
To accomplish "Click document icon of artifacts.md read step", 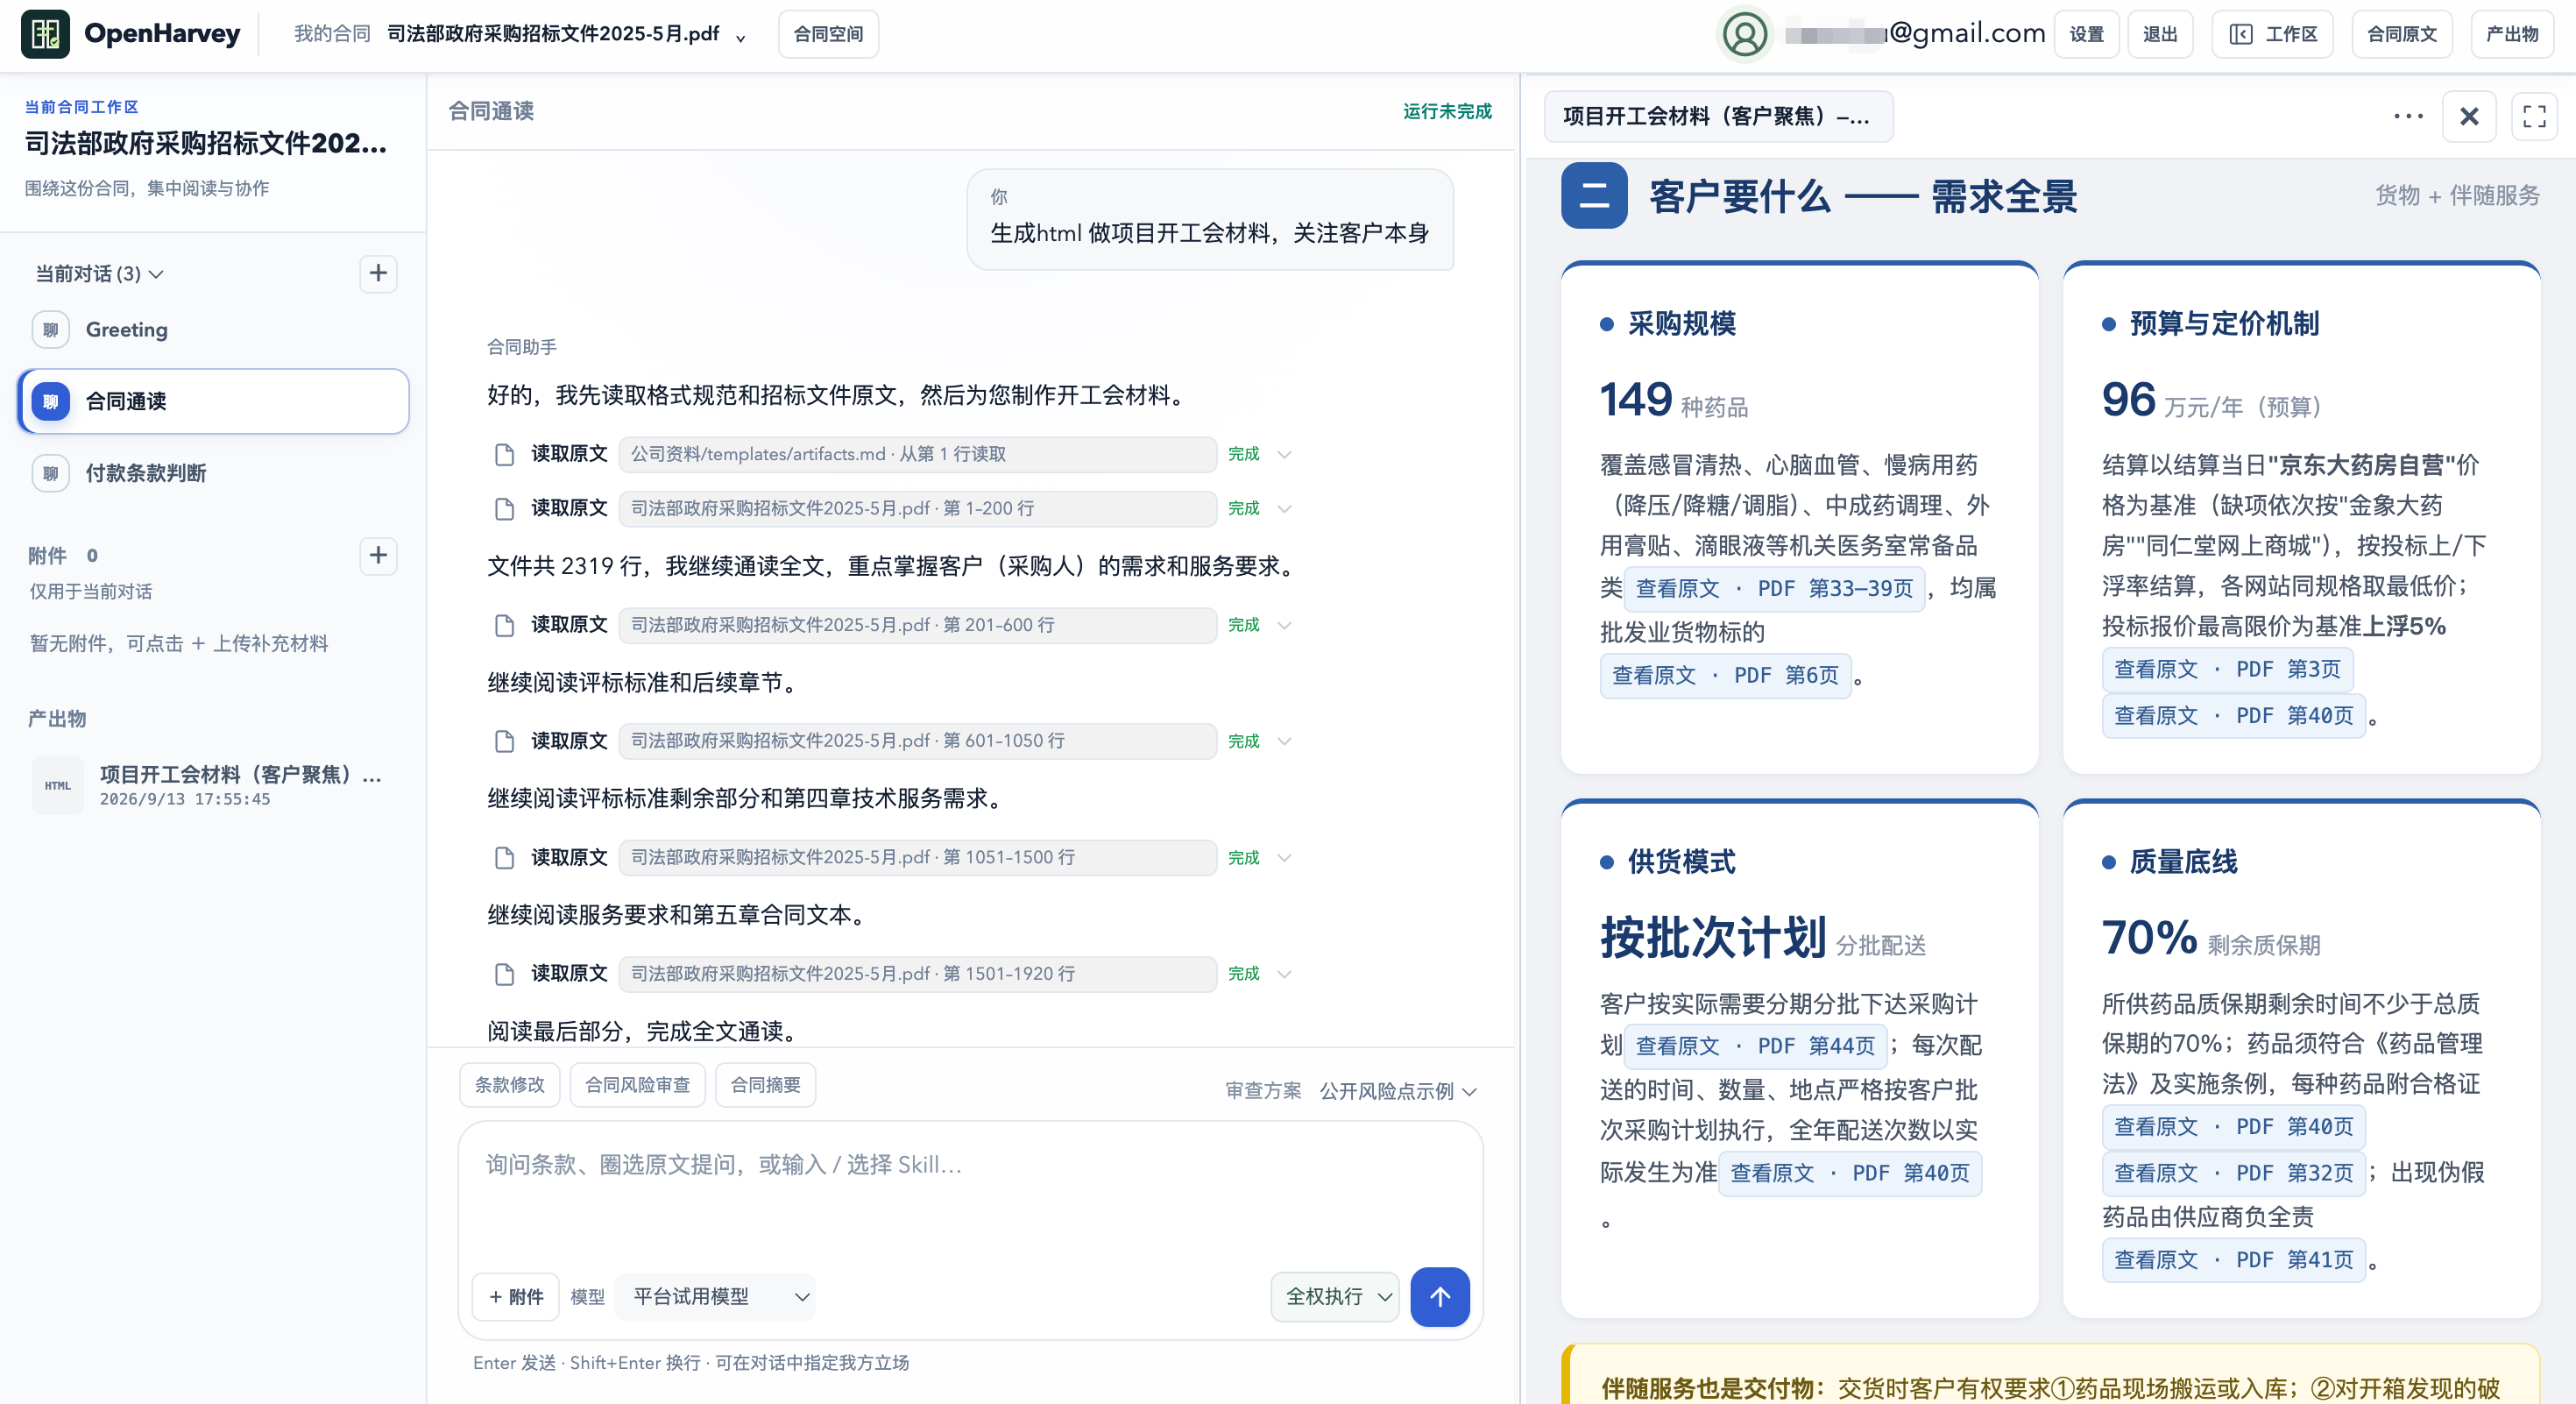I will [504, 454].
